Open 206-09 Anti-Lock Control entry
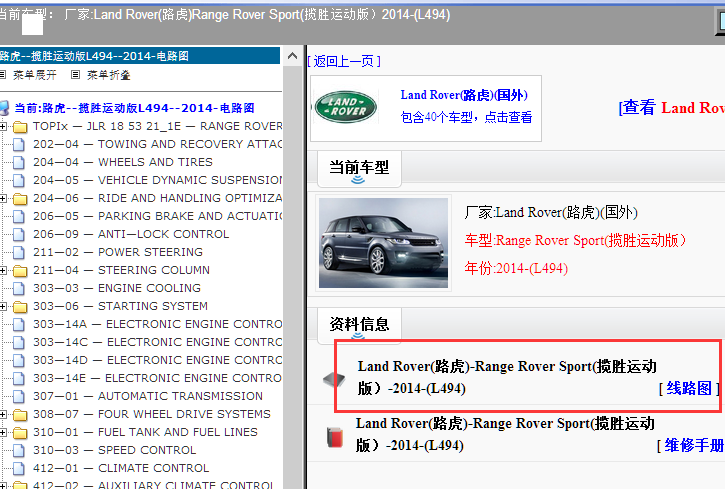Screen dimensions: 725x489 131,234
